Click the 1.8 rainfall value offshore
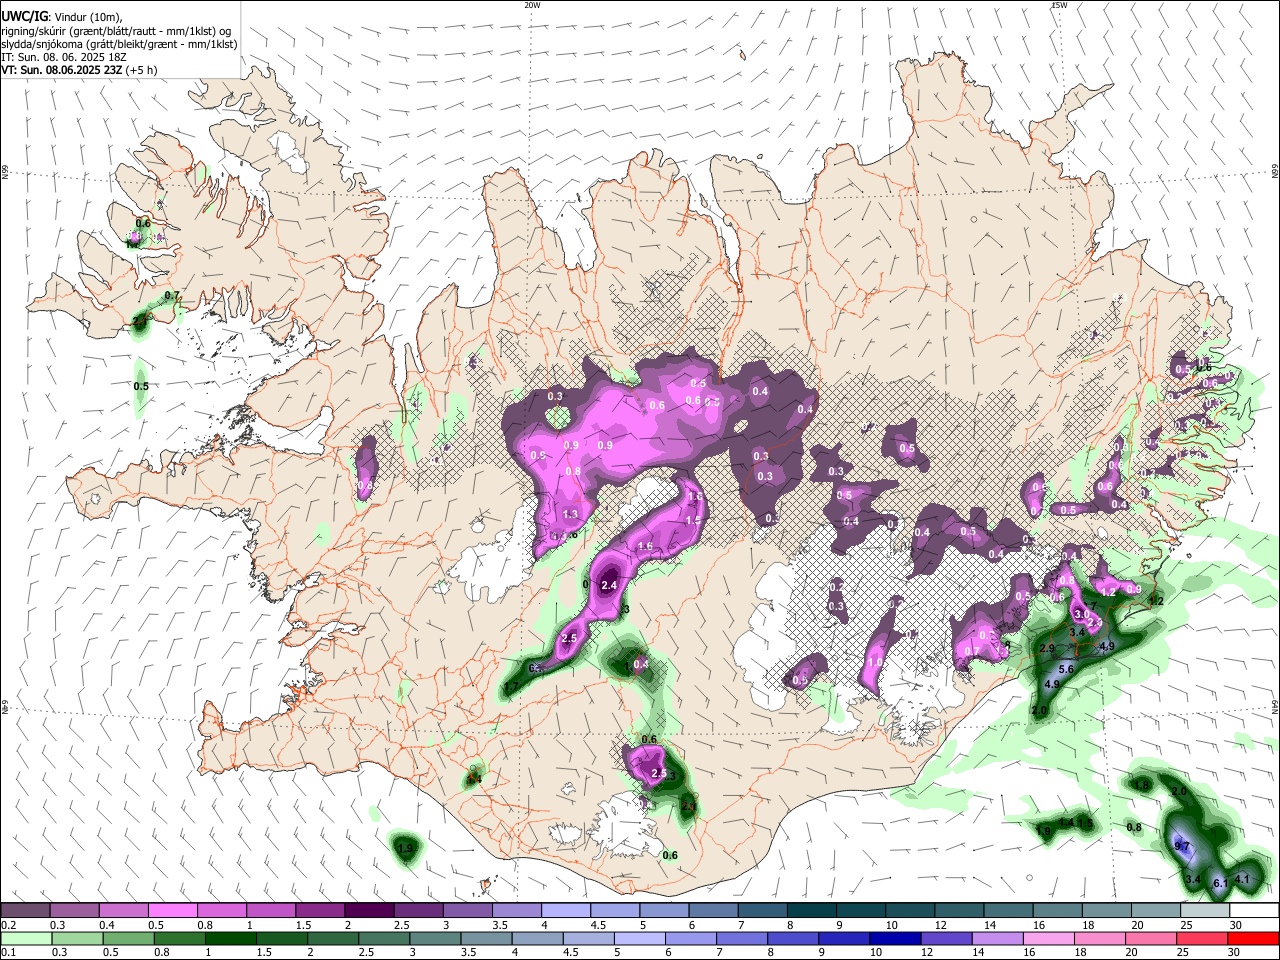This screenshot has width=1280, height=960. tap(1142, 786)
